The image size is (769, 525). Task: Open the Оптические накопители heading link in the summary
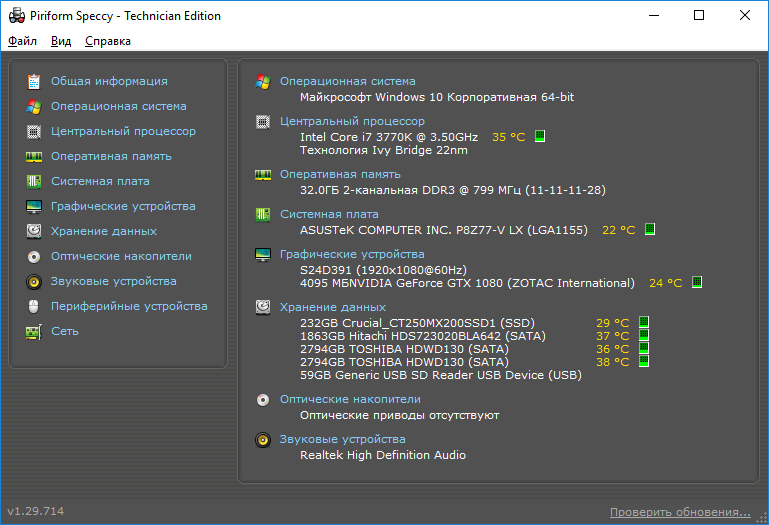[350, 400]
